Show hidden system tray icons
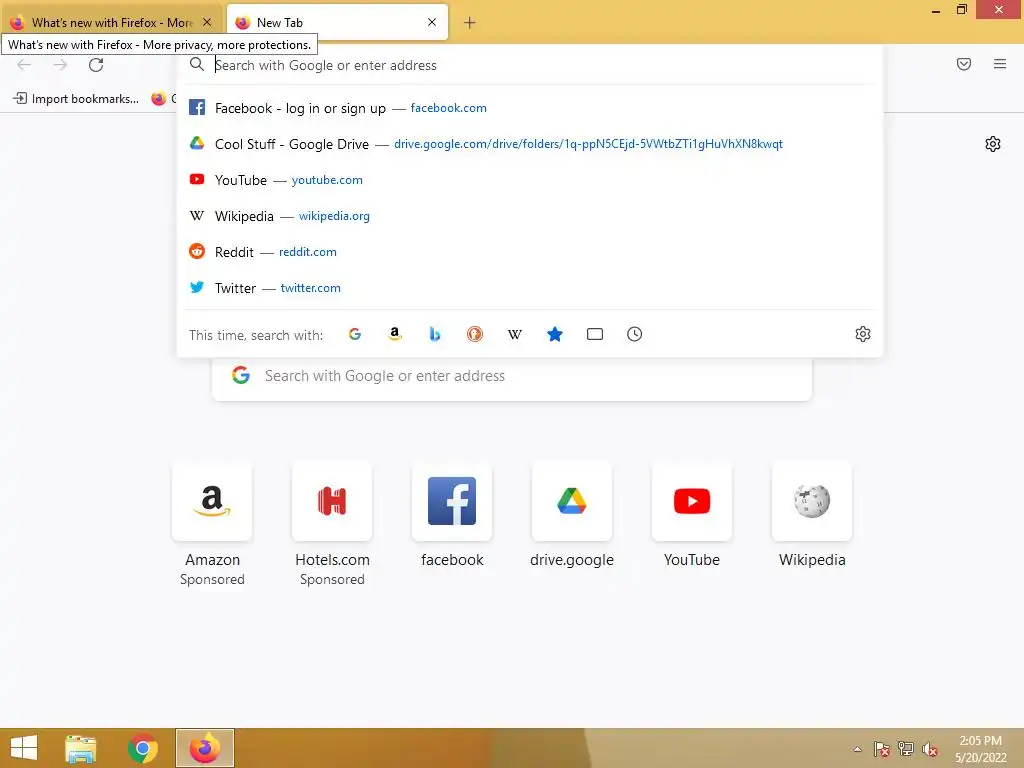This screenshot has height=768, width=1024. [x=857, y=749]
